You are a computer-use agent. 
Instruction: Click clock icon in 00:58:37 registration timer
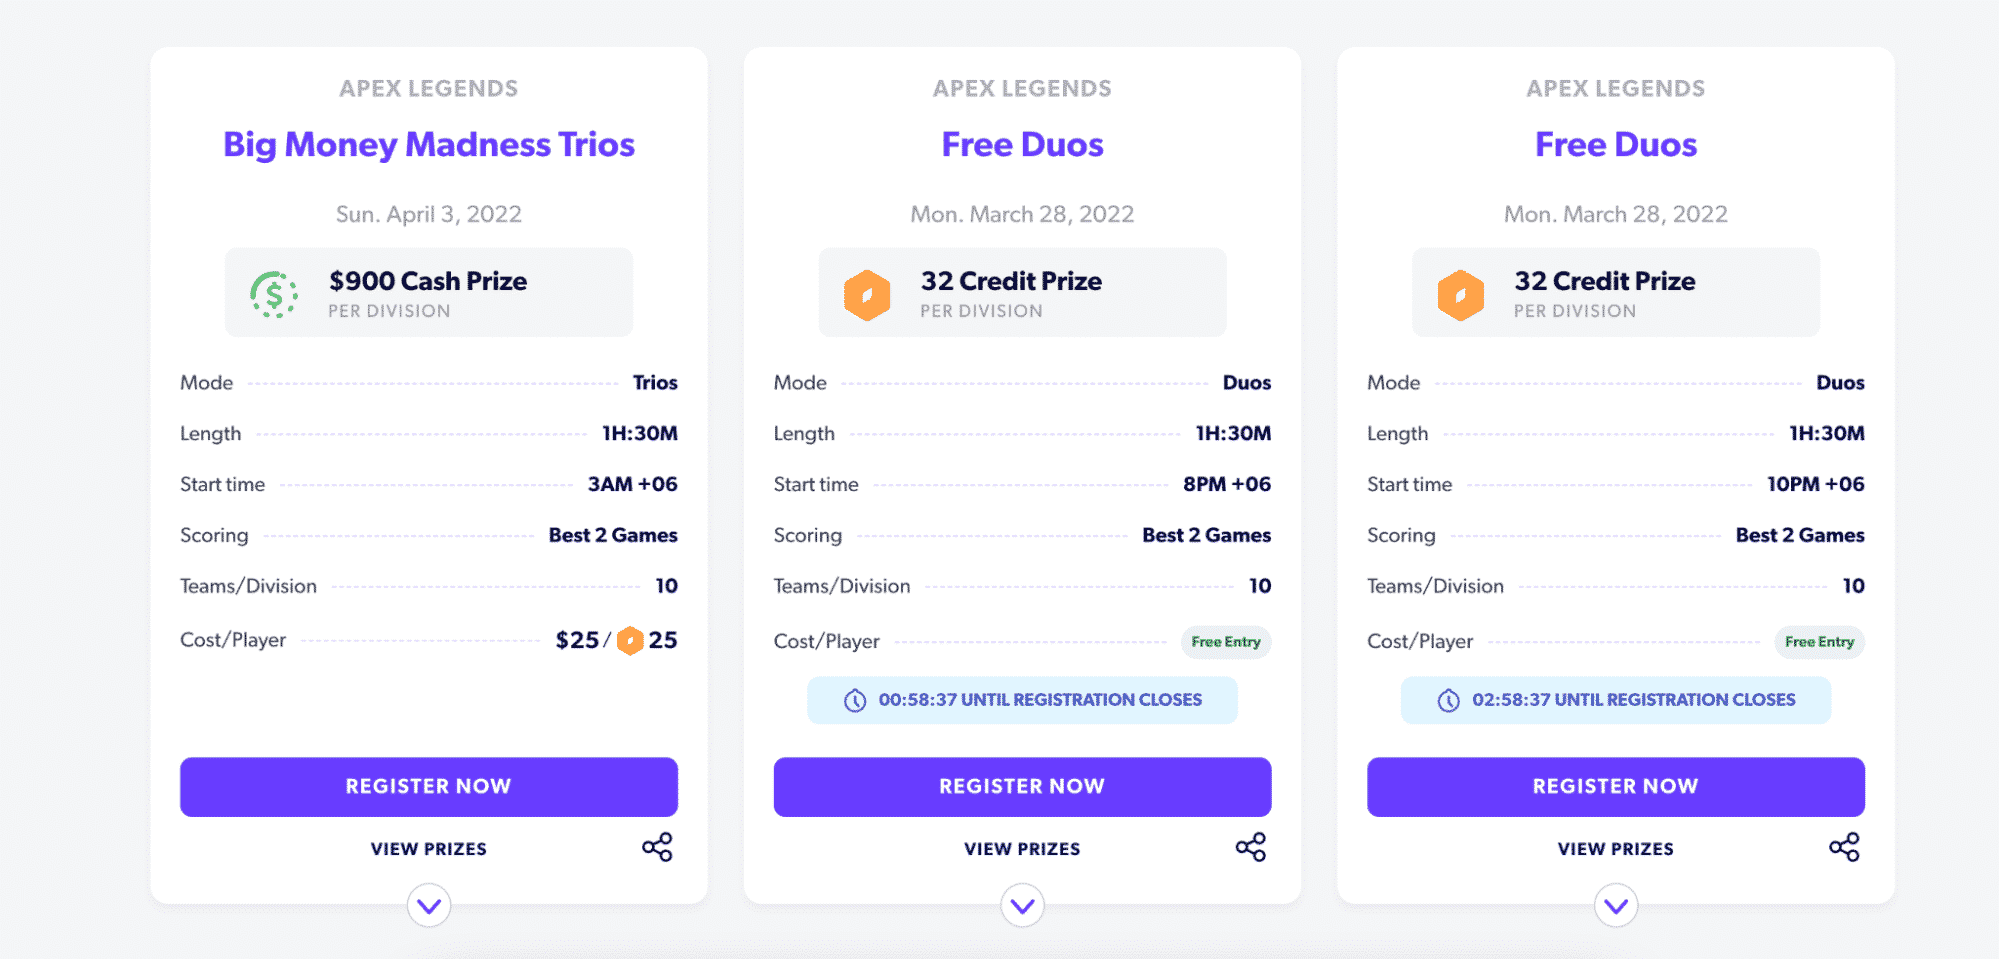tap(855, 701)
